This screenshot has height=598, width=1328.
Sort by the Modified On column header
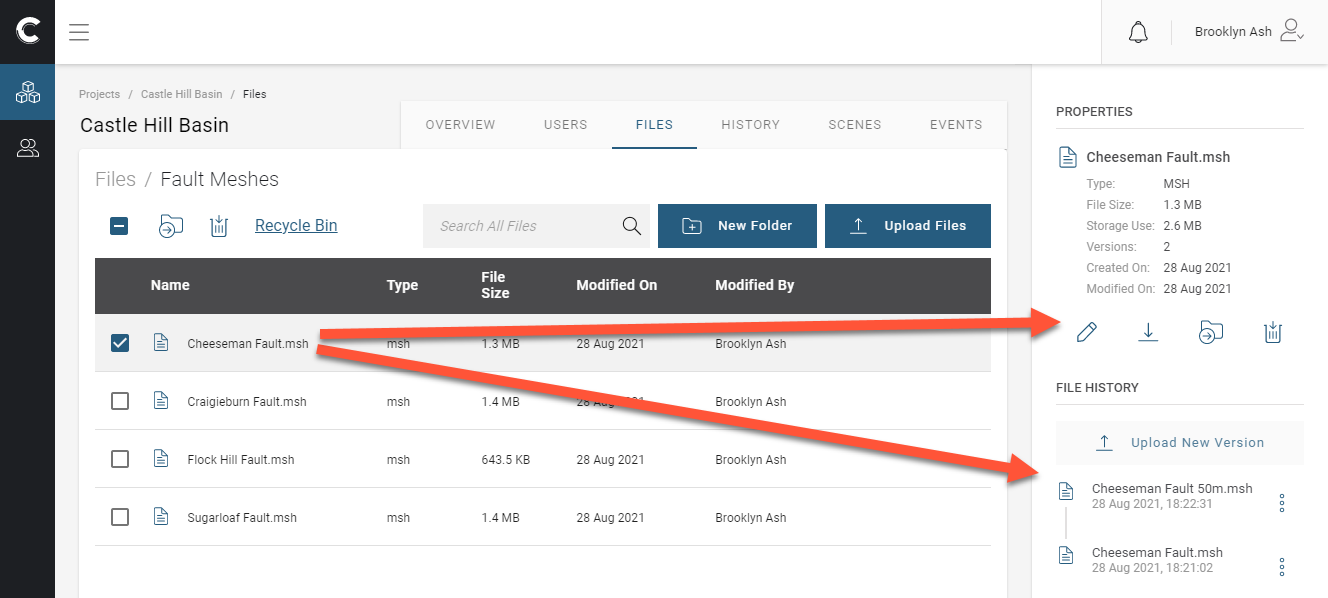[617, 285]
